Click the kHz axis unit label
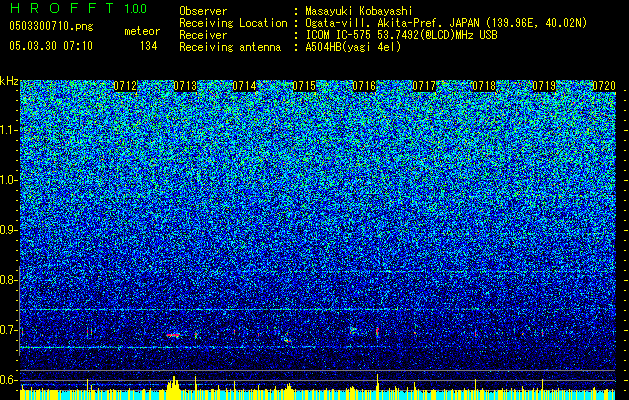Viewport: 629px width, 400px height. point(9,81)
